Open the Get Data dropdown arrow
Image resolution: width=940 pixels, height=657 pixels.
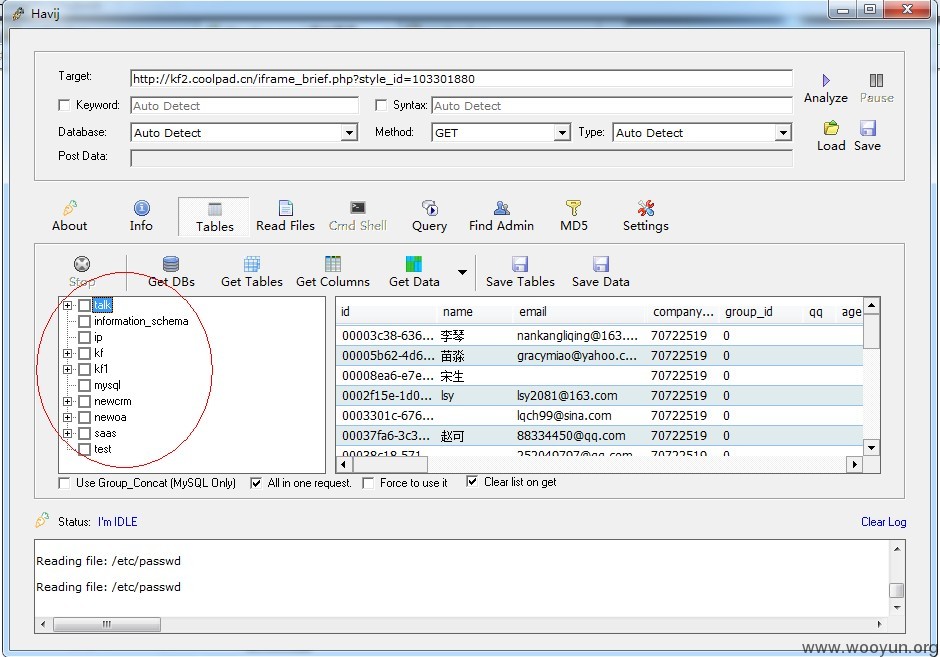pos(462,272)
